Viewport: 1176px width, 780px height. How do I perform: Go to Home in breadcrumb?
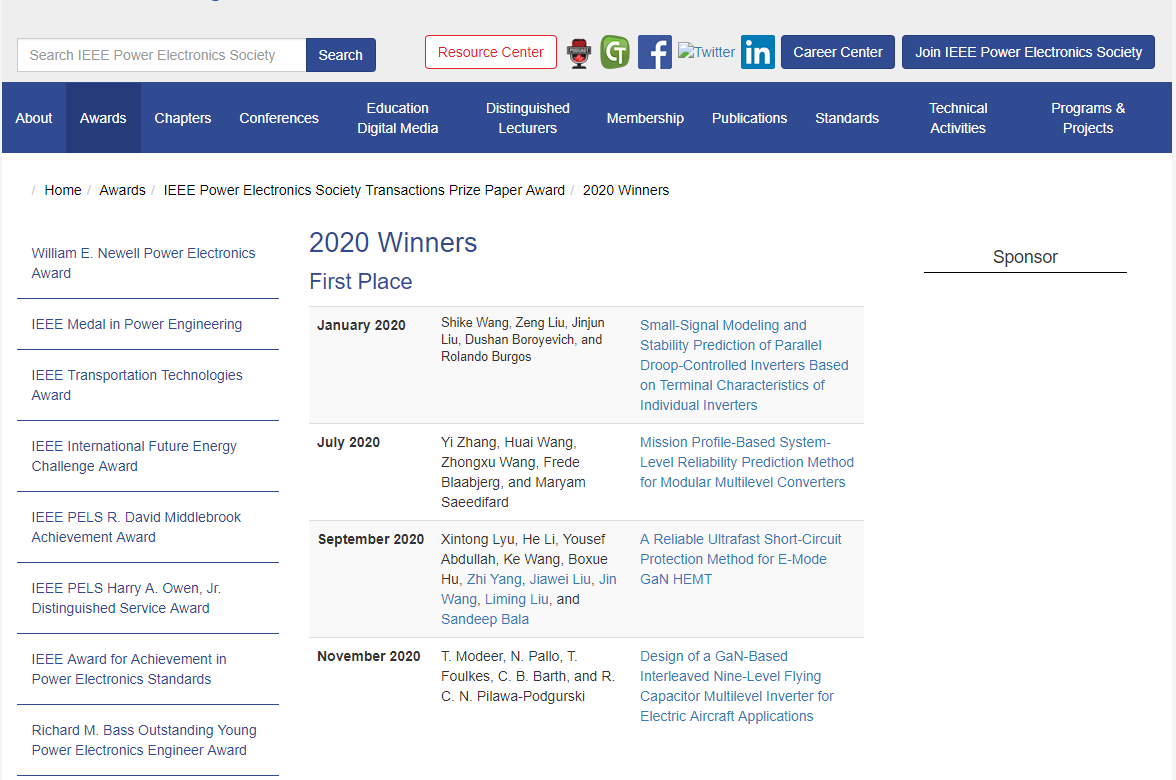[x=62, y=190]
